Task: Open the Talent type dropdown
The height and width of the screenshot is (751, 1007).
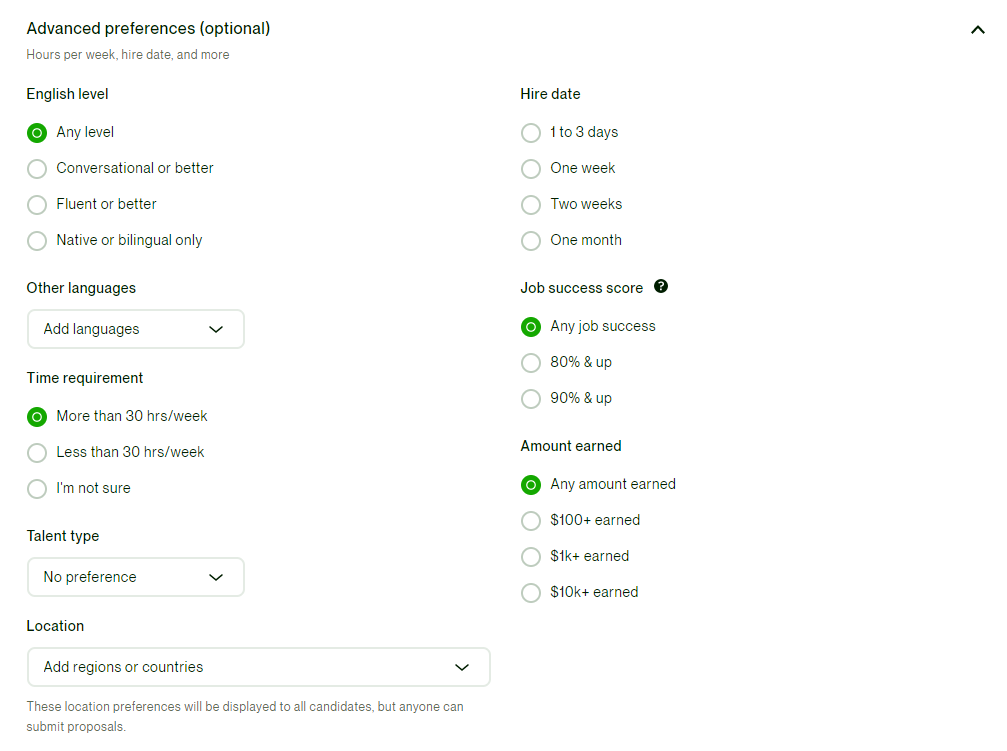Action: pyautogui.click(x=135, y=577)
